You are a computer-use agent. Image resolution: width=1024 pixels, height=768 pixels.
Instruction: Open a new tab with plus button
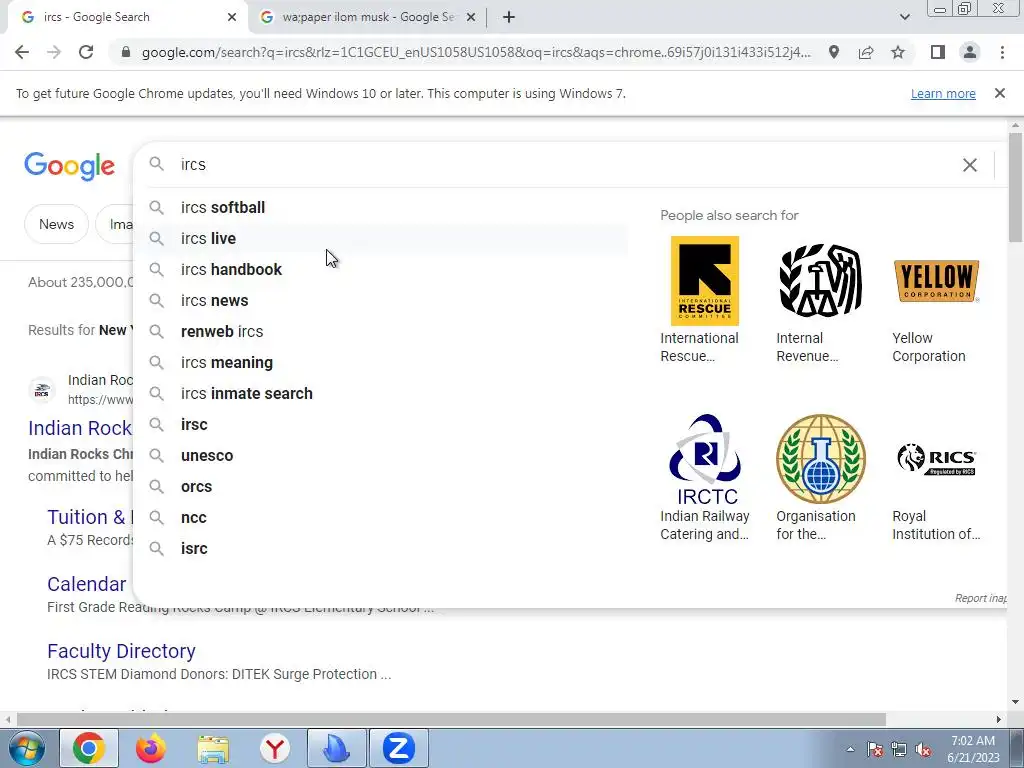pyautogui.click(x=509, y=17)
